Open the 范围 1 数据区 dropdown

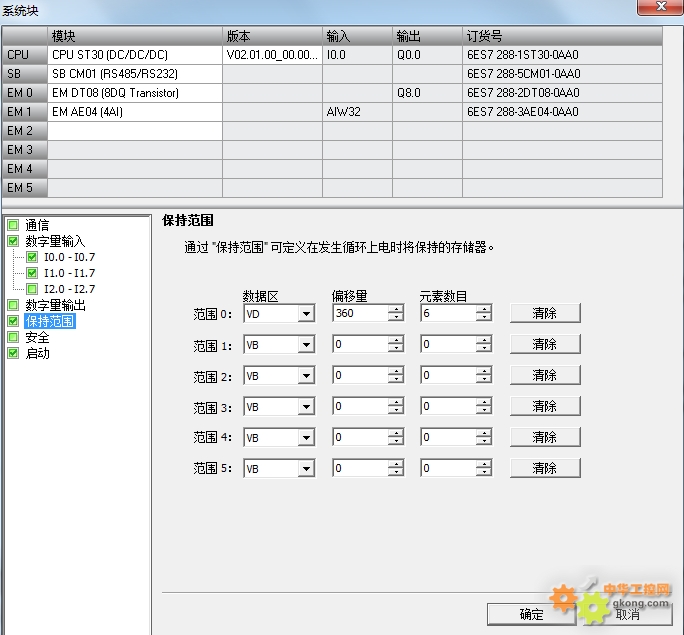306,345
